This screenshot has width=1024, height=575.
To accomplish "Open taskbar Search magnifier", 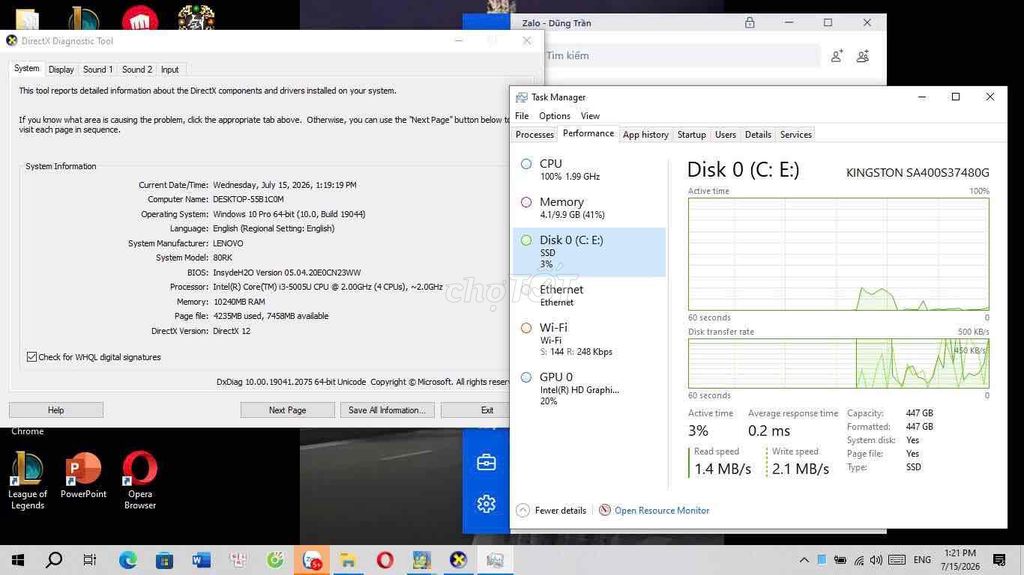I will click(x=54, y=560).
